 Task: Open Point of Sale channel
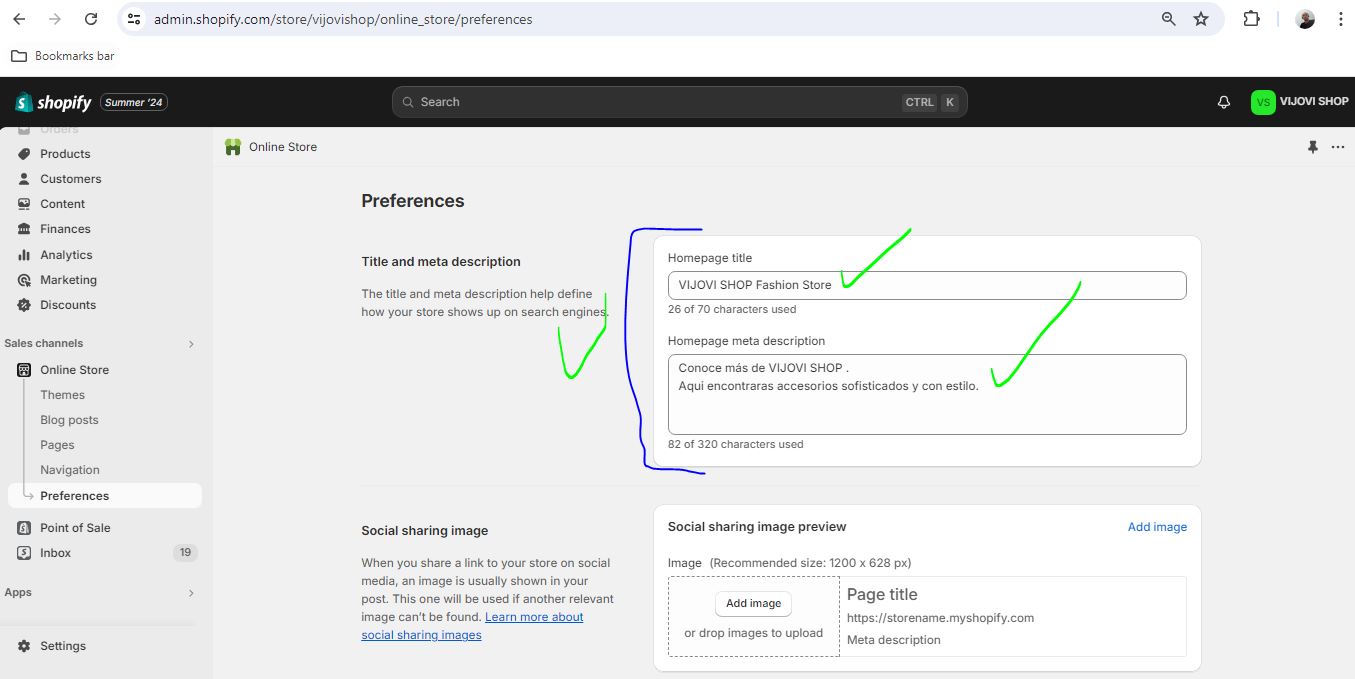(75, 528)
